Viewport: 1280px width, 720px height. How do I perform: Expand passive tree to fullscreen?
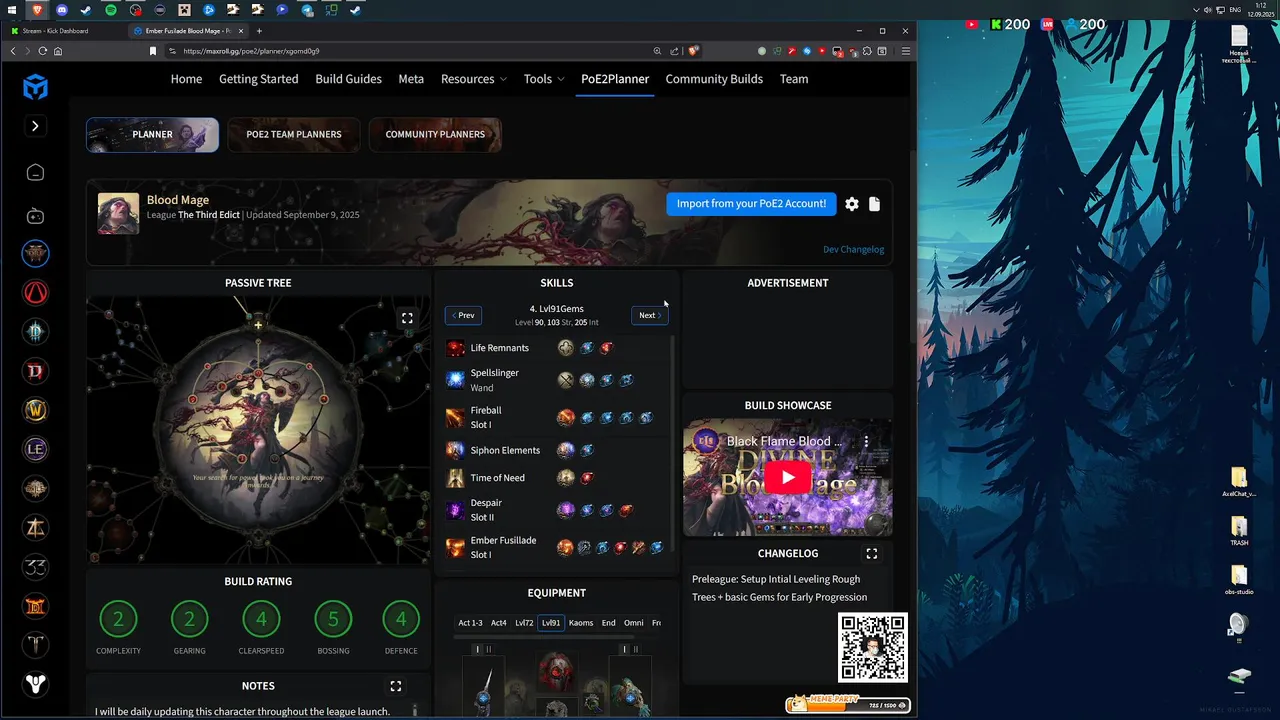(407, 318)
